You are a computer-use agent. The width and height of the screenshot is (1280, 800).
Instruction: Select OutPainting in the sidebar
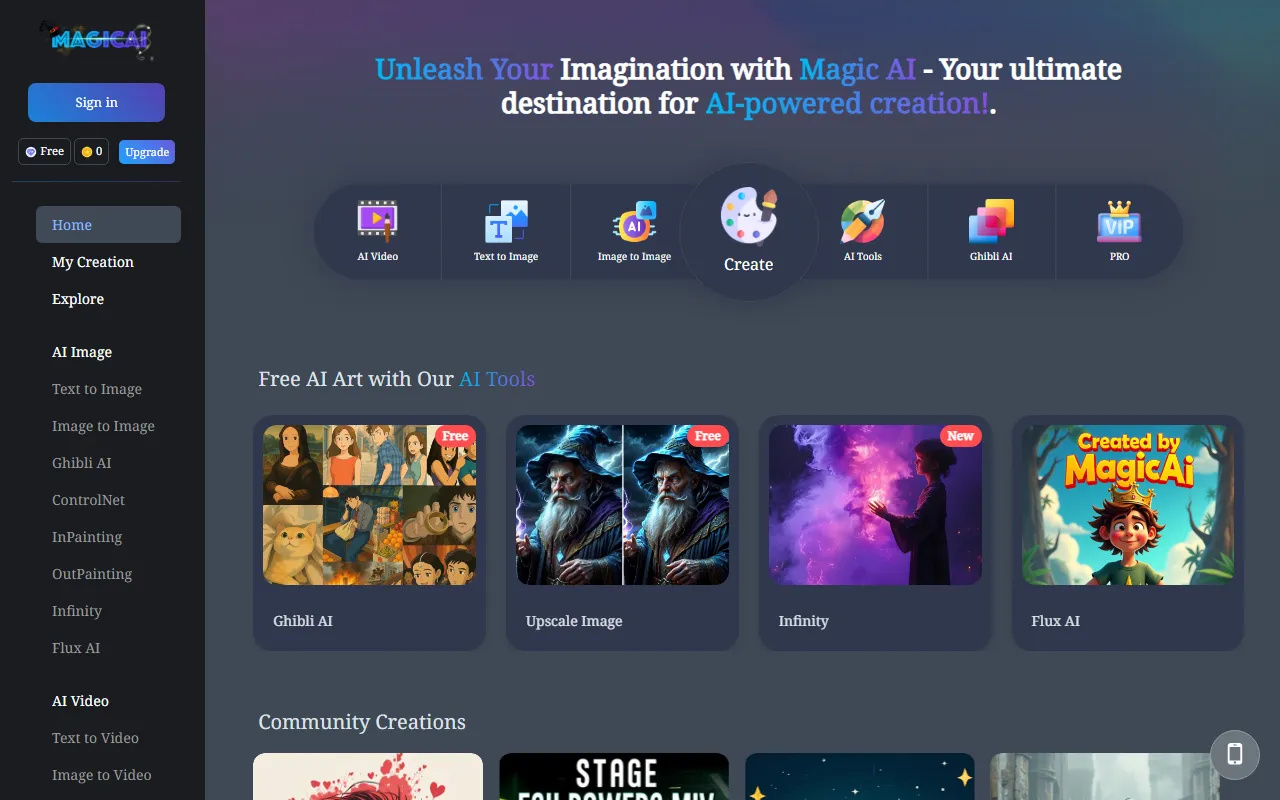[x=92, y=574]
